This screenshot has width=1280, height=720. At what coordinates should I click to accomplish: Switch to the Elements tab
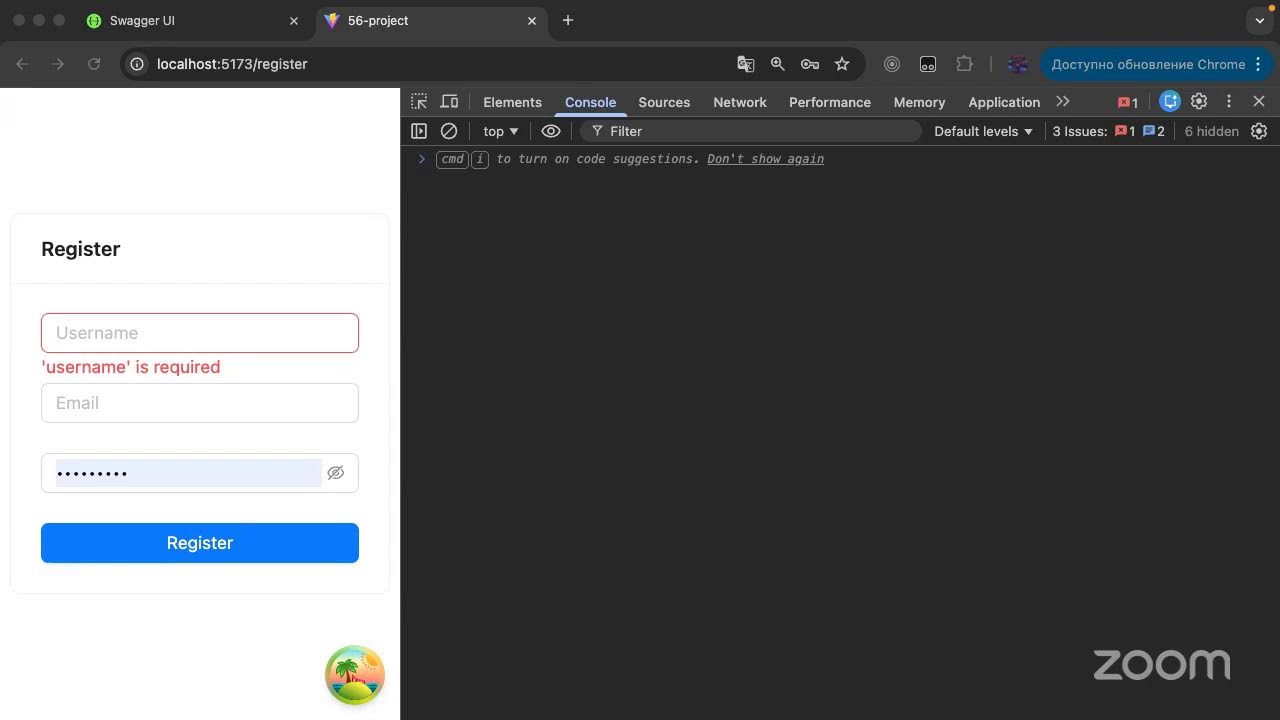click(x=512, y=102)
